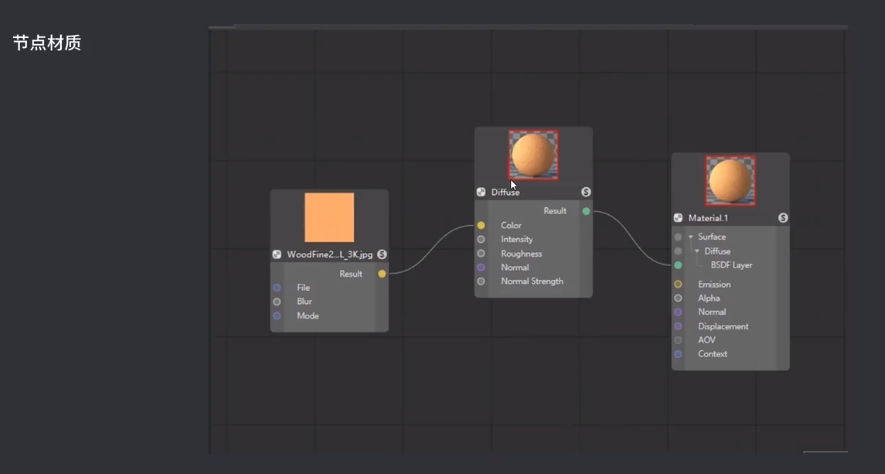Click the WoodFine2 texture node's S icon
The width and height of the screenshot is (885, 474).
point(382,254)
